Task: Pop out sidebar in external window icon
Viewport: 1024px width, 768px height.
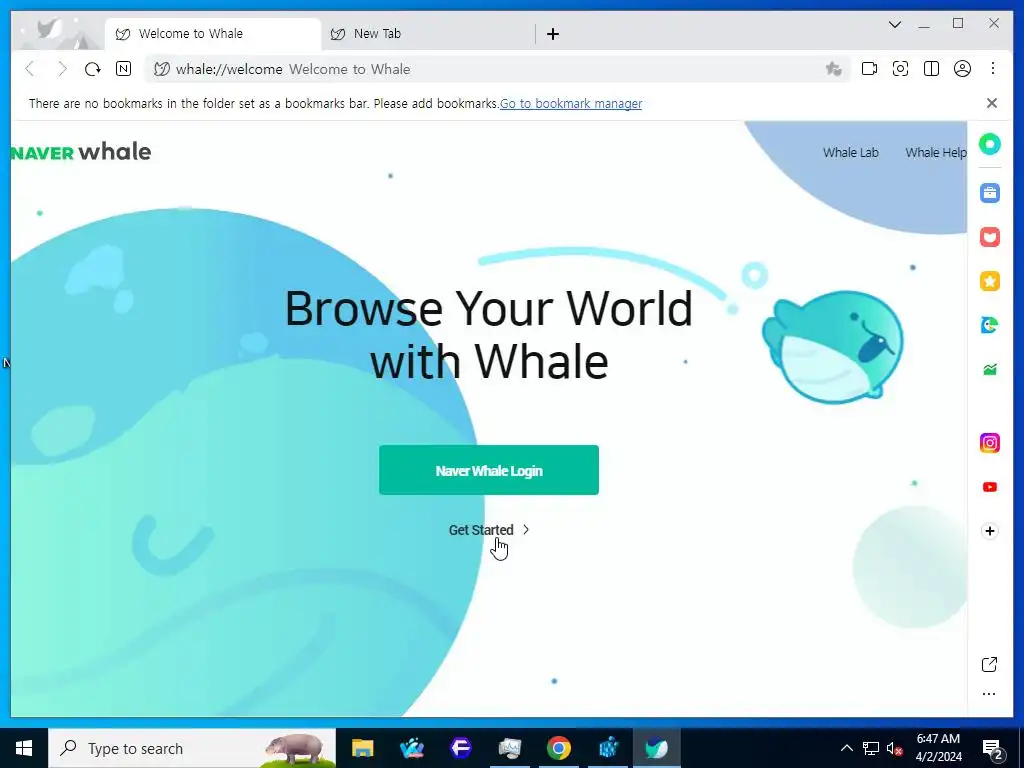Action: click(989, 665)
